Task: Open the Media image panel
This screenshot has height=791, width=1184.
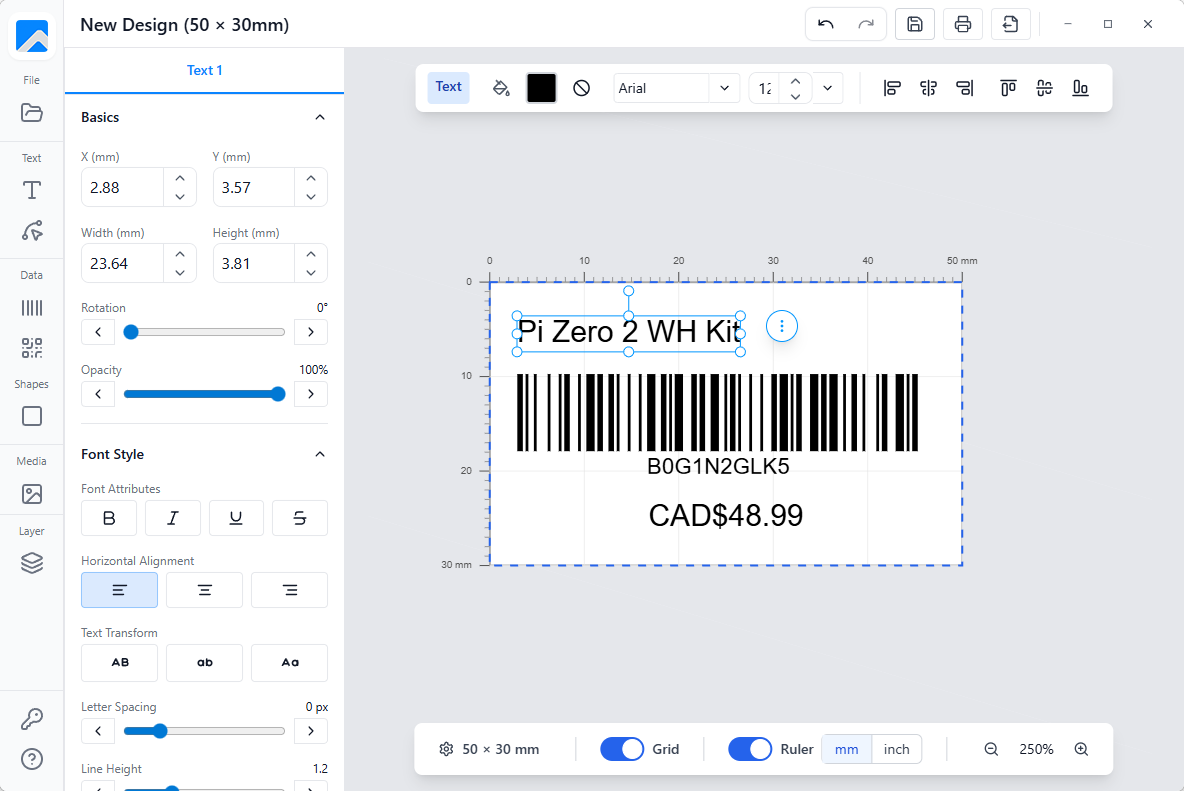Action: [31, 494]
